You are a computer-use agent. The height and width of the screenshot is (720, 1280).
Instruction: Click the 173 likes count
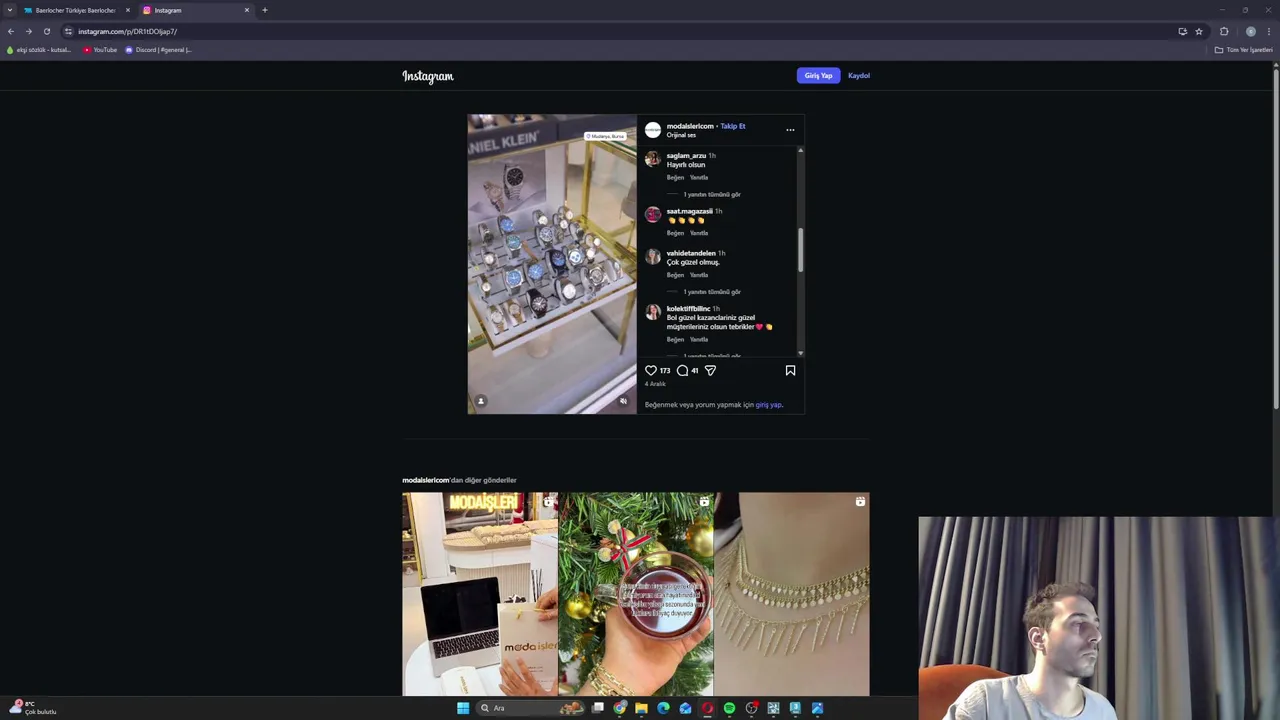(x=665, y=370)
